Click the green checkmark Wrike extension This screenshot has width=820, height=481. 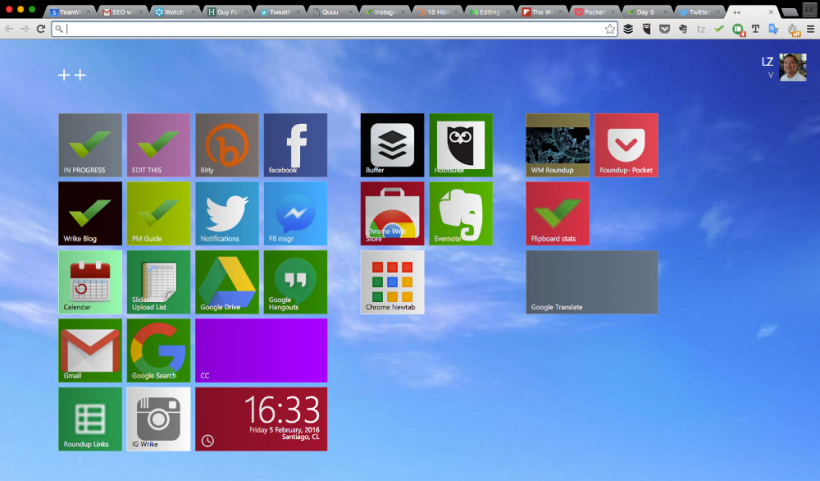point(719,29)
